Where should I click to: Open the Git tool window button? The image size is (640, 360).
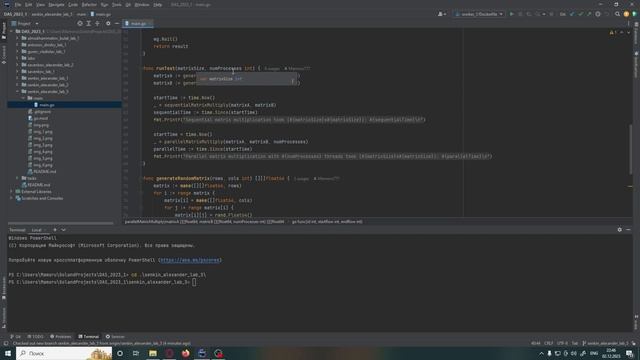click(x=16, y=337)
